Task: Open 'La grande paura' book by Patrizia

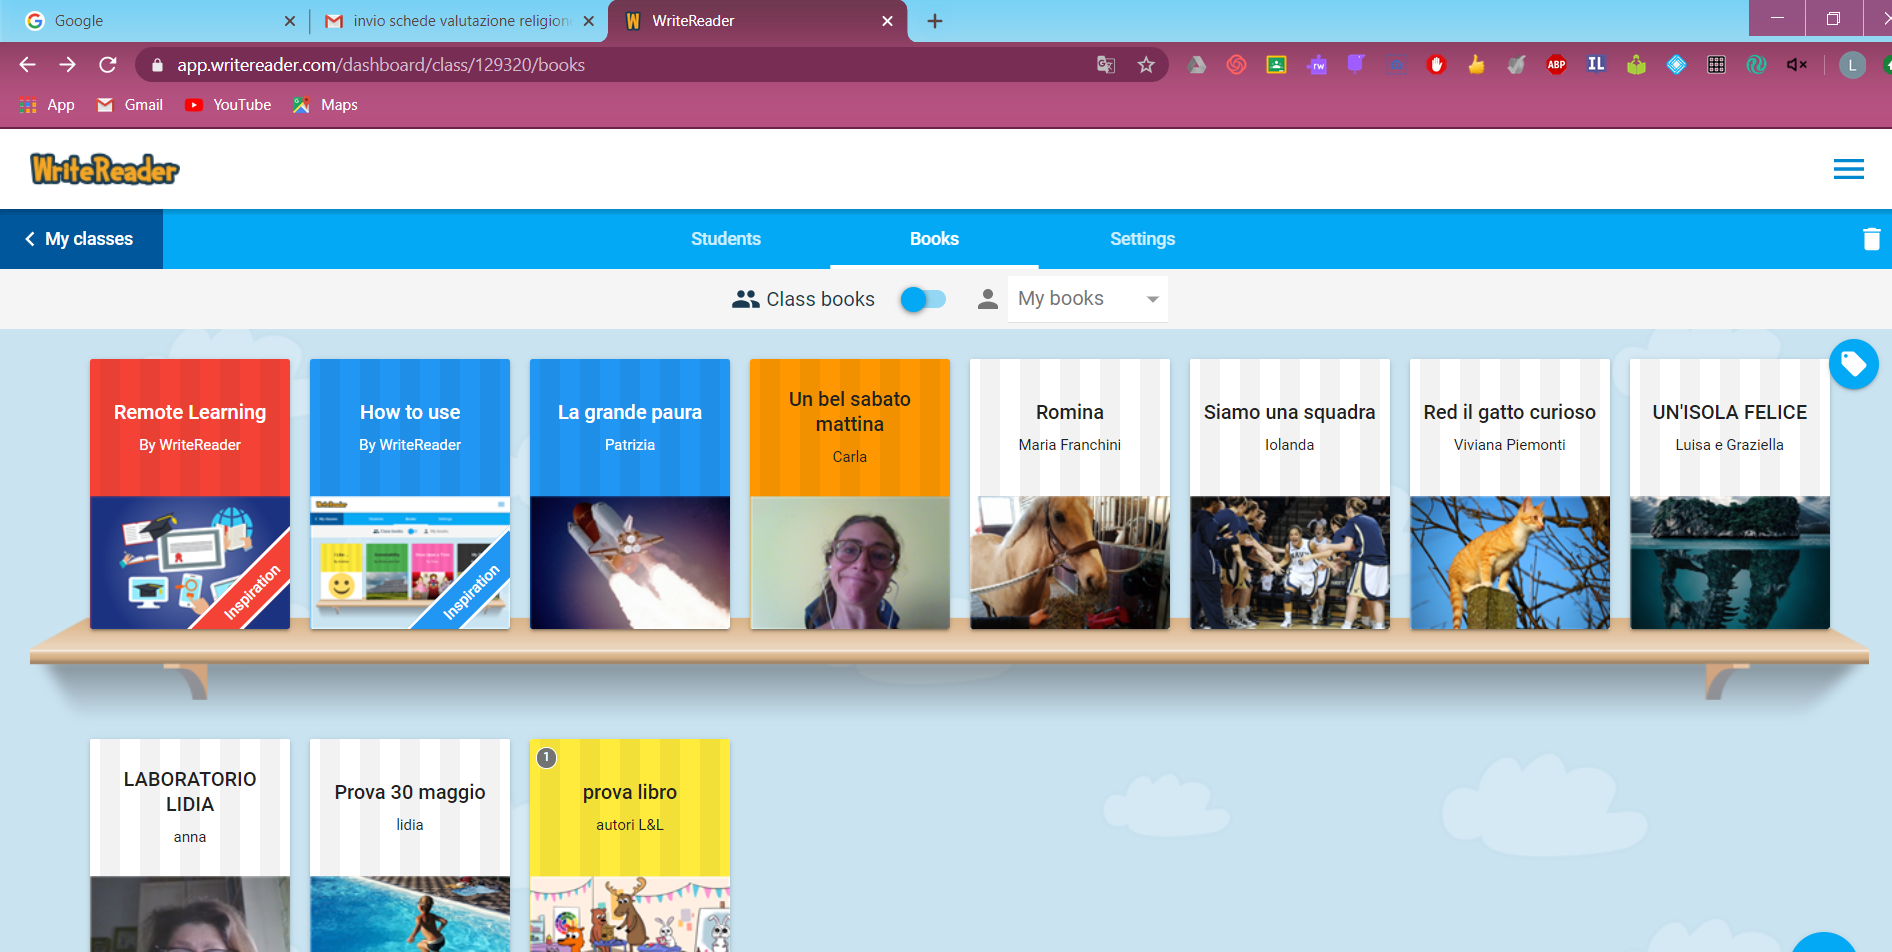Action: (630, 494)
